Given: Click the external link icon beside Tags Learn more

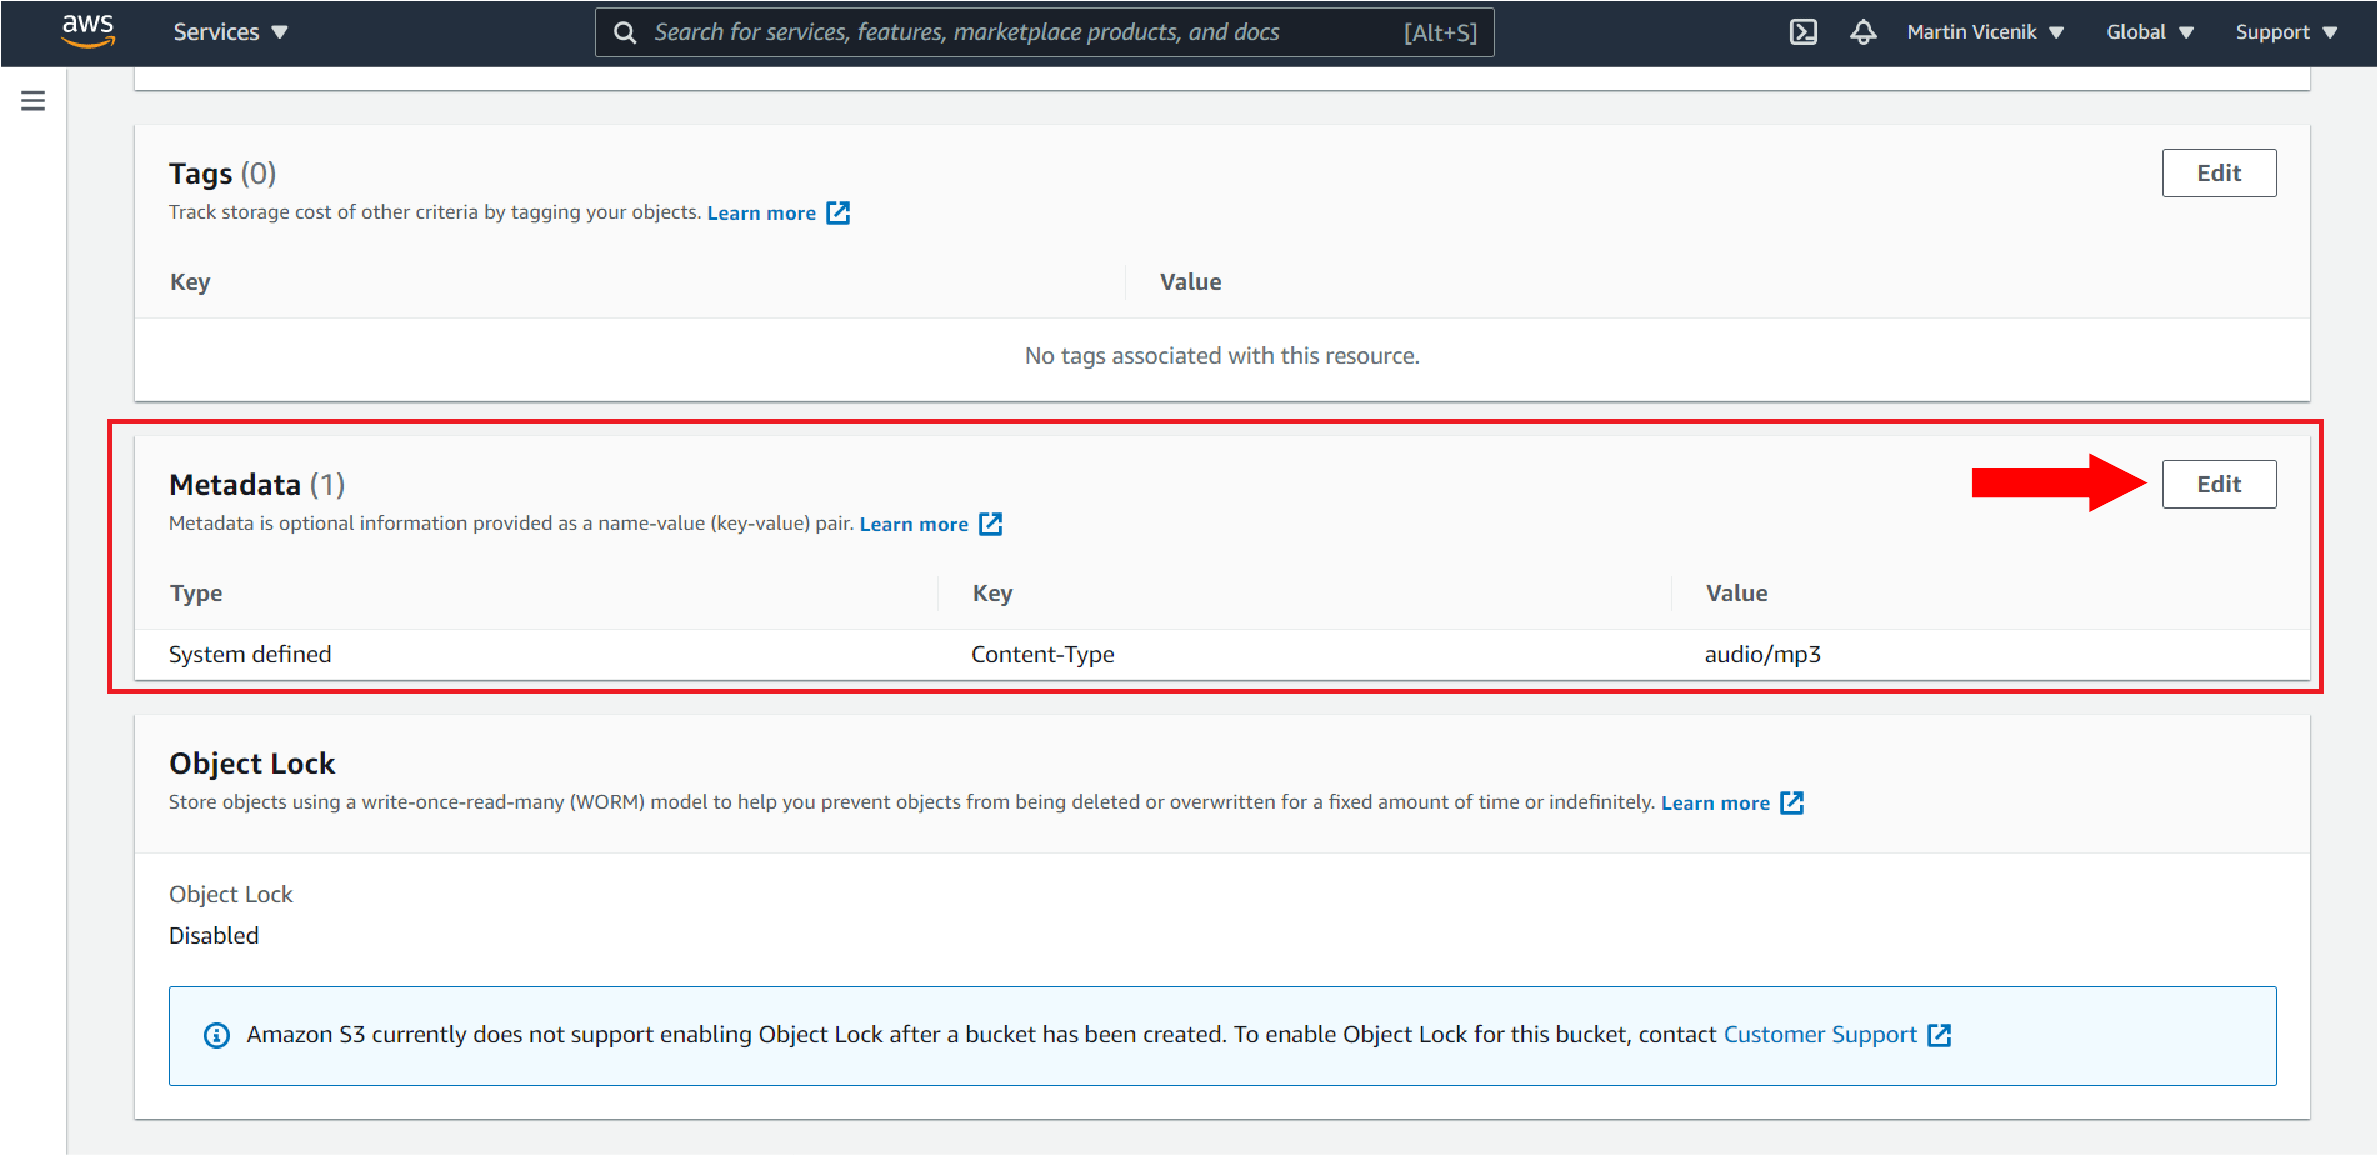Looking at the screenshot, I should pos(839,212).
